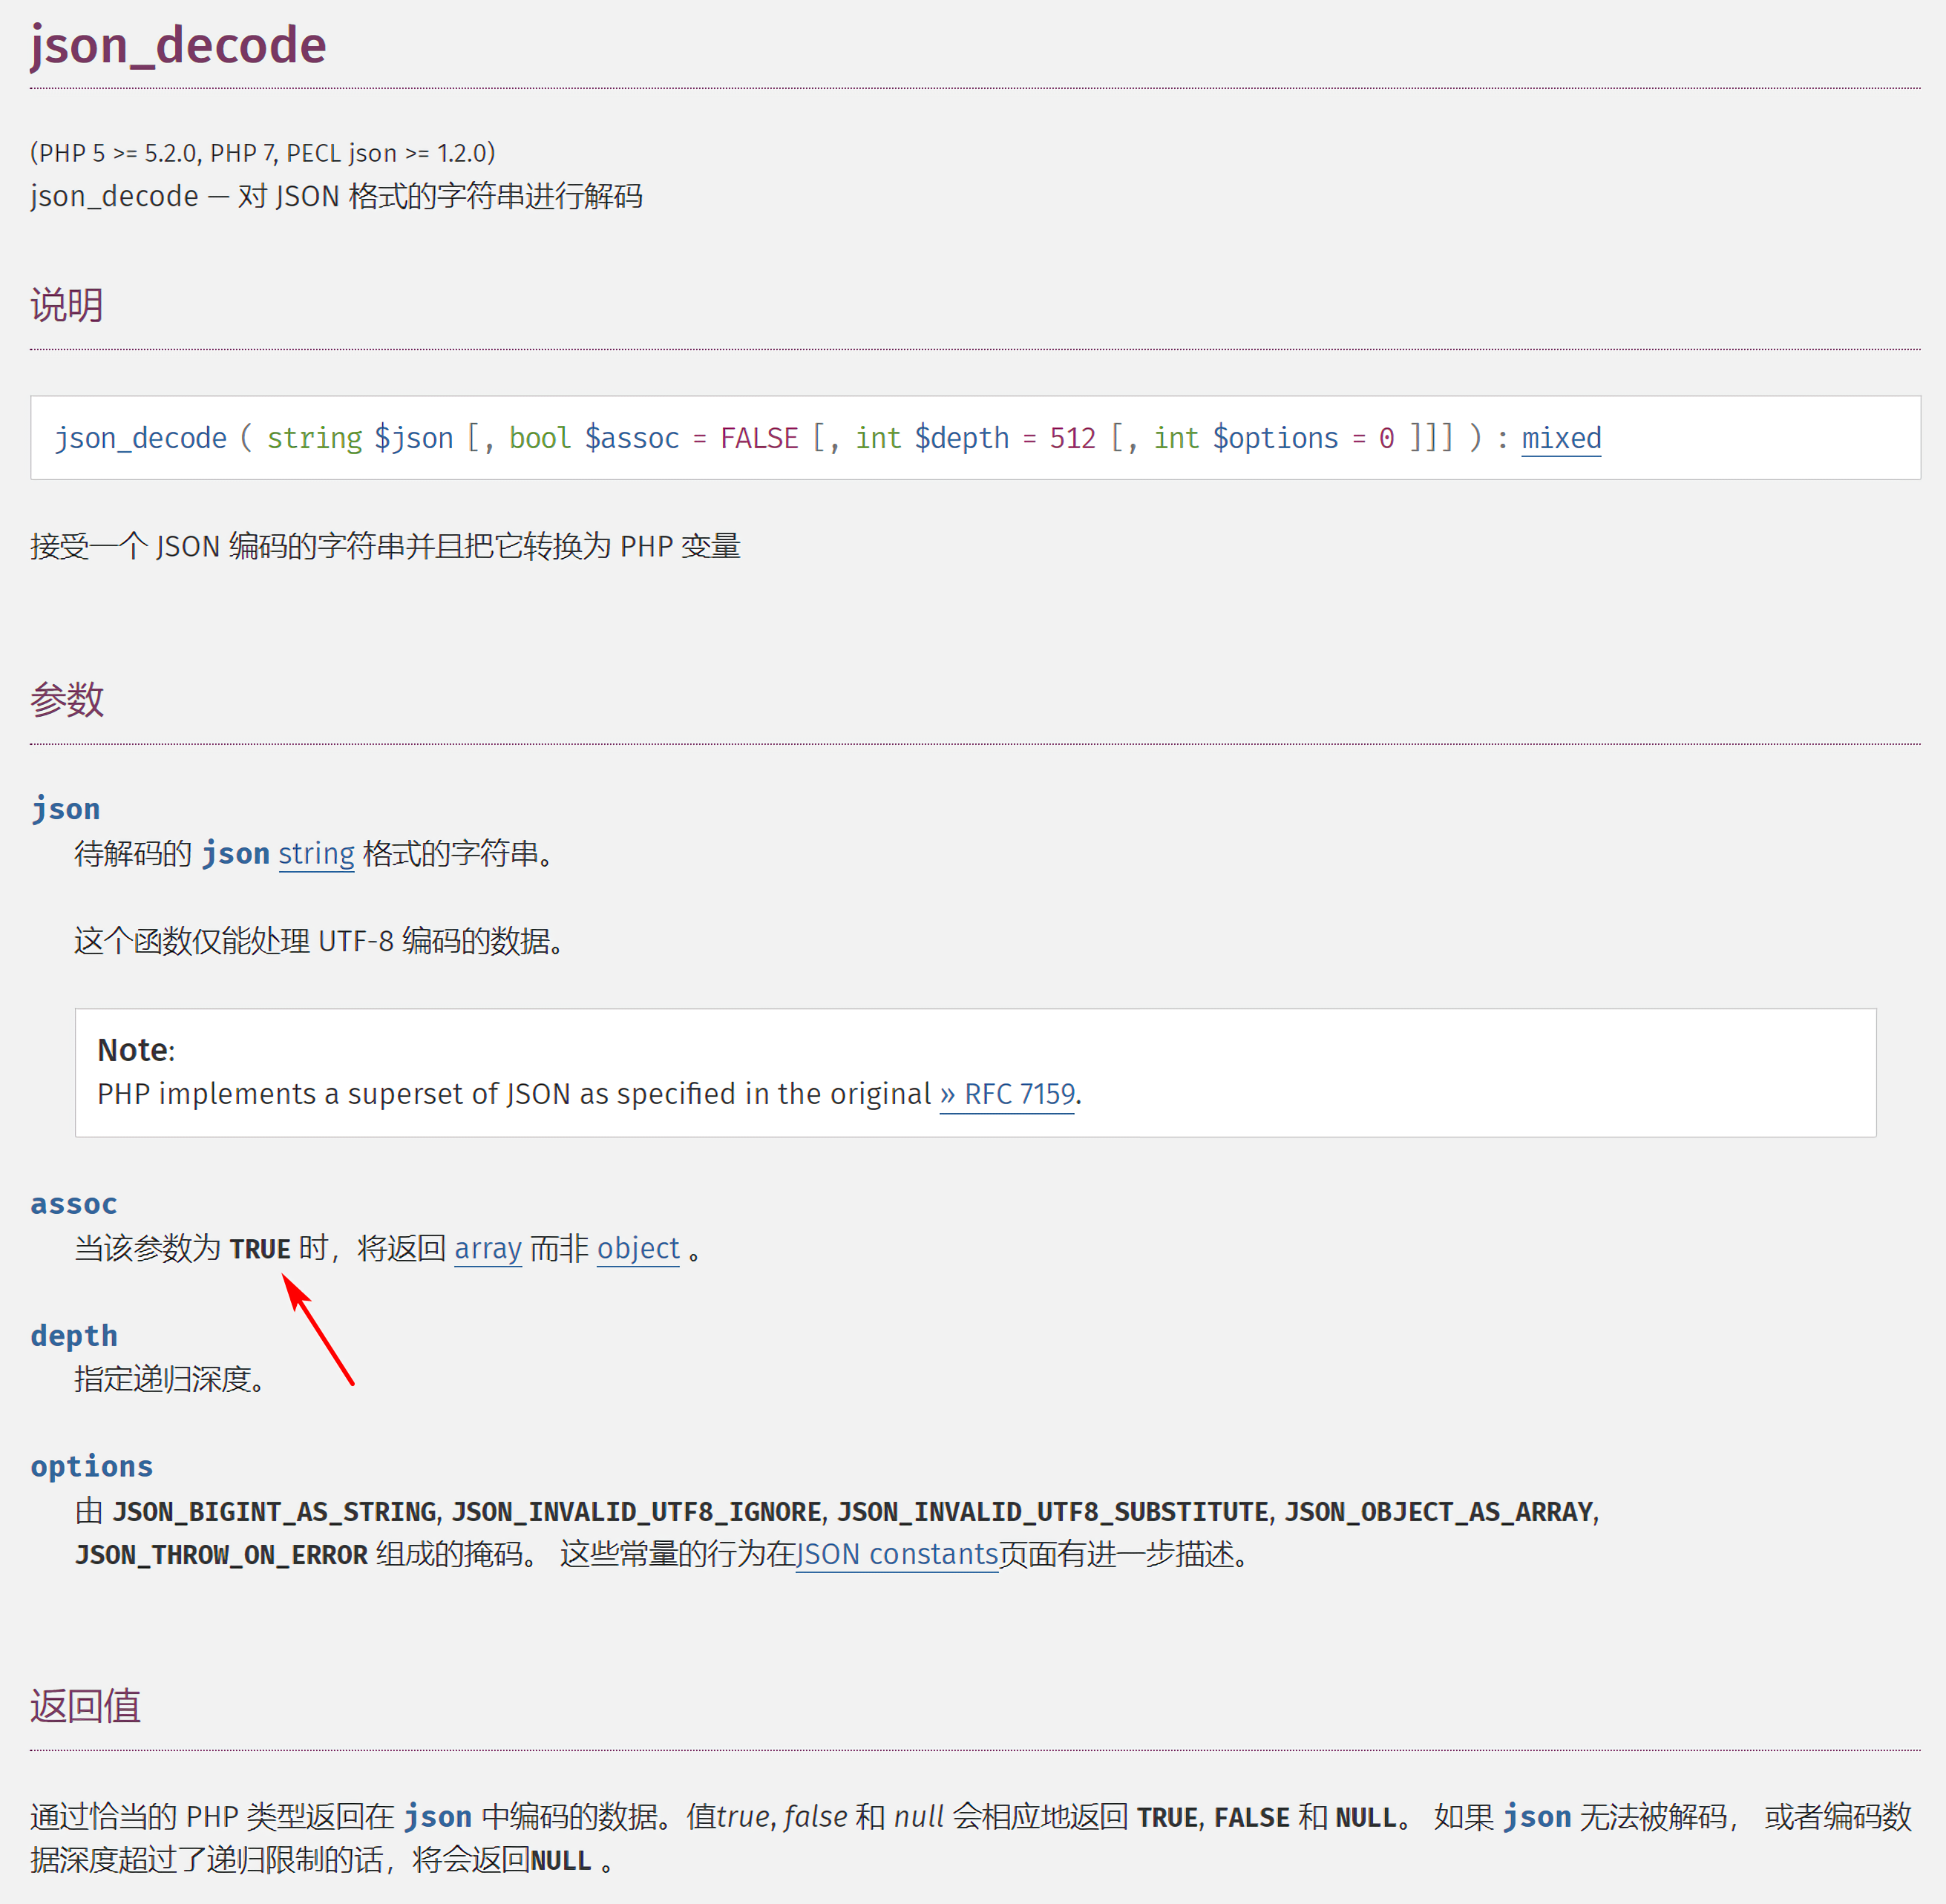Click the 'json' parameter name
This screenshot has height=1904, width=1946.
(x=65, y=808)
